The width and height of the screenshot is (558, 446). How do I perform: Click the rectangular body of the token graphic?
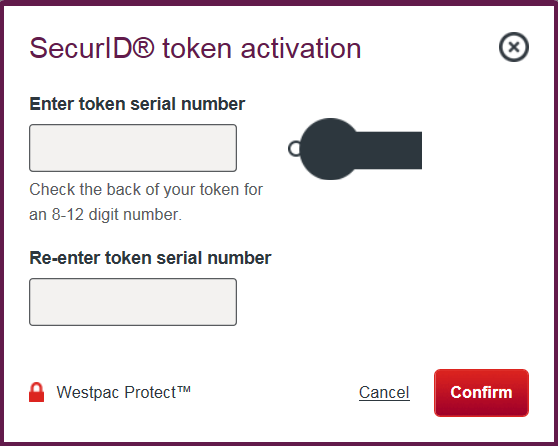[x=390, y=150]
